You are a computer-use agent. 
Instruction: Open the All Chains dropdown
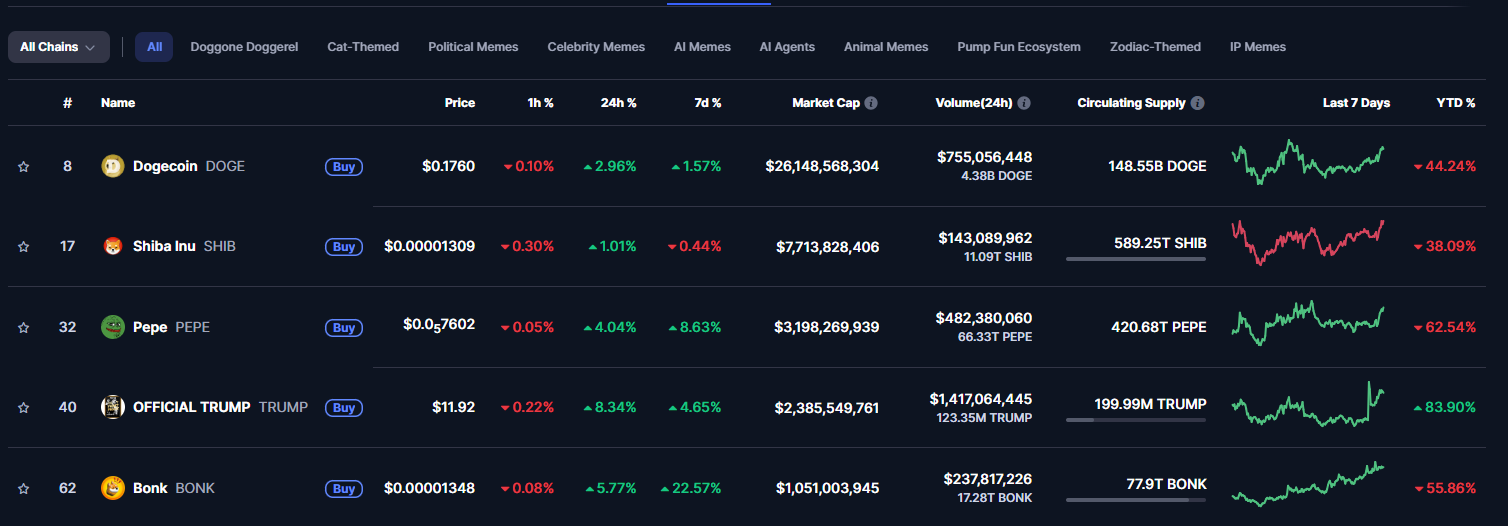click(59, 47)
